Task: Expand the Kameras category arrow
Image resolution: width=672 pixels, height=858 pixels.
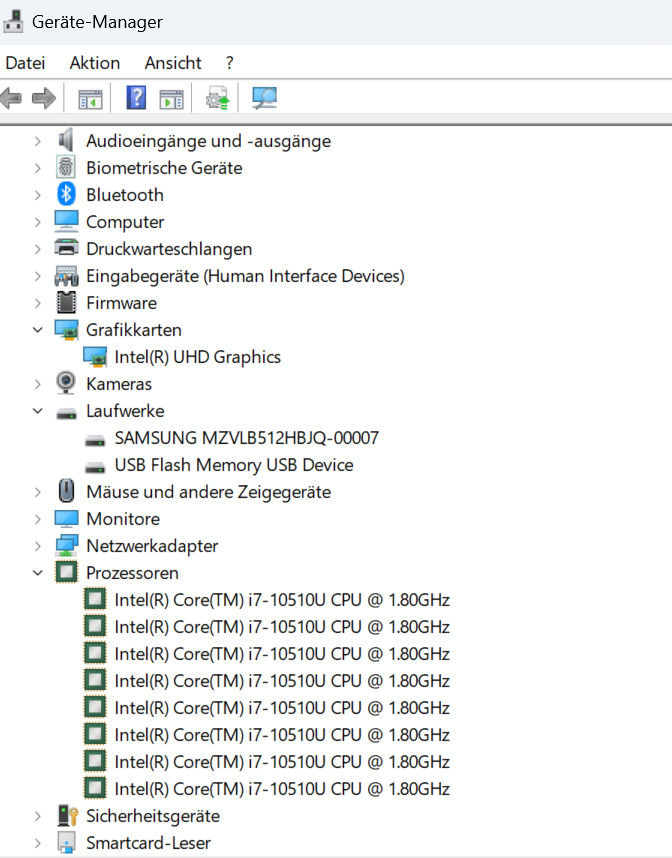Action: (37, 384)
